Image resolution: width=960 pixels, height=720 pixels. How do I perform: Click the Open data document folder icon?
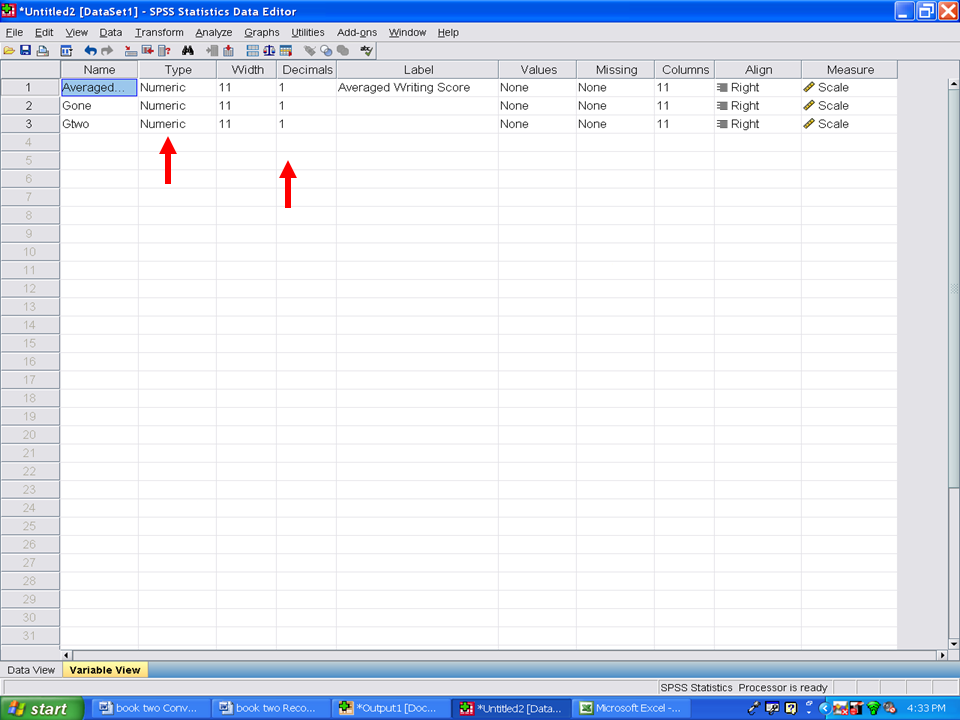click(x=9, y=50)
